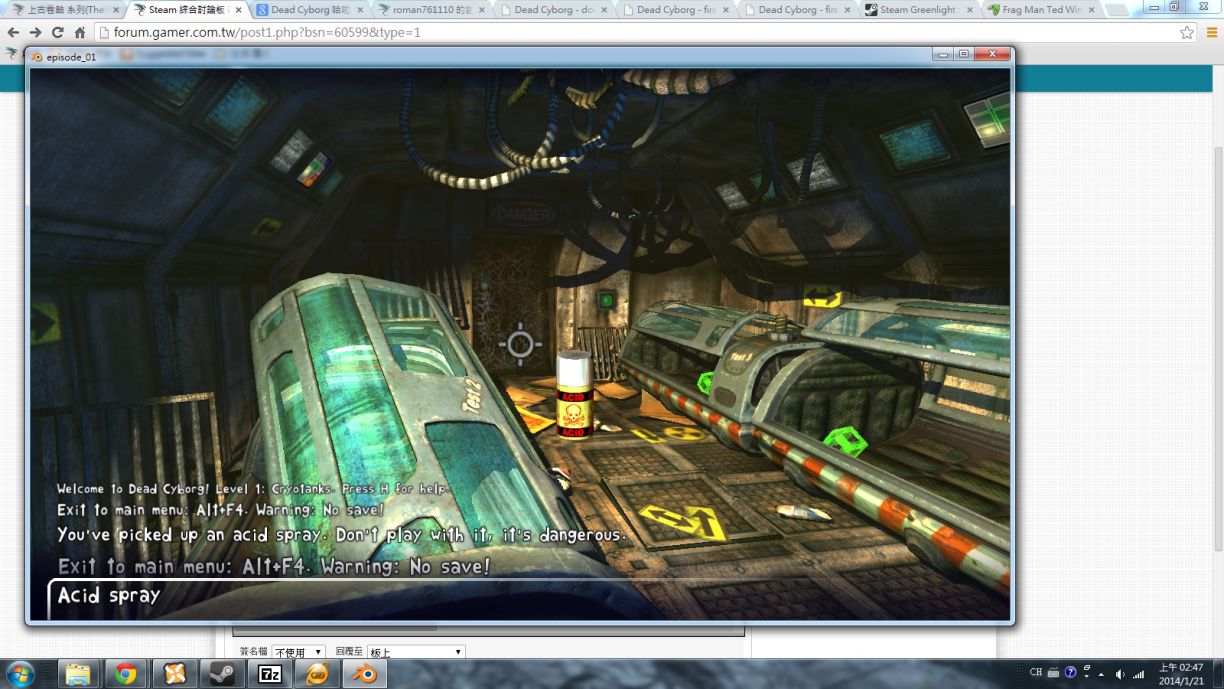Image resolution: width=1224 pixels, height=689 pixels.
Task: Open 7-Zip from the taskbar
Action: click(x=270, y=674)
